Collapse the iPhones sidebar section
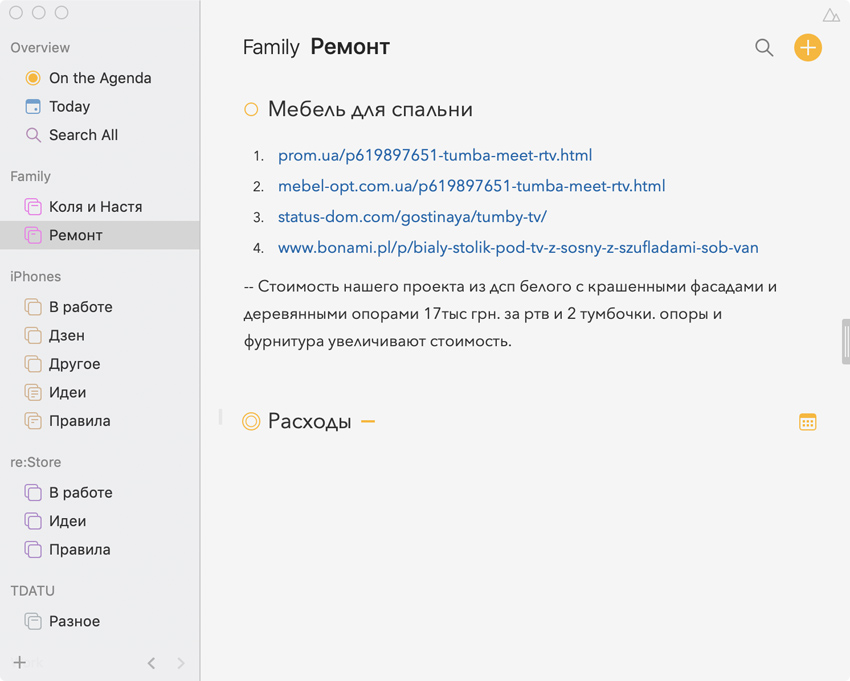The image size is (850, 681). [x=35, y=276]
